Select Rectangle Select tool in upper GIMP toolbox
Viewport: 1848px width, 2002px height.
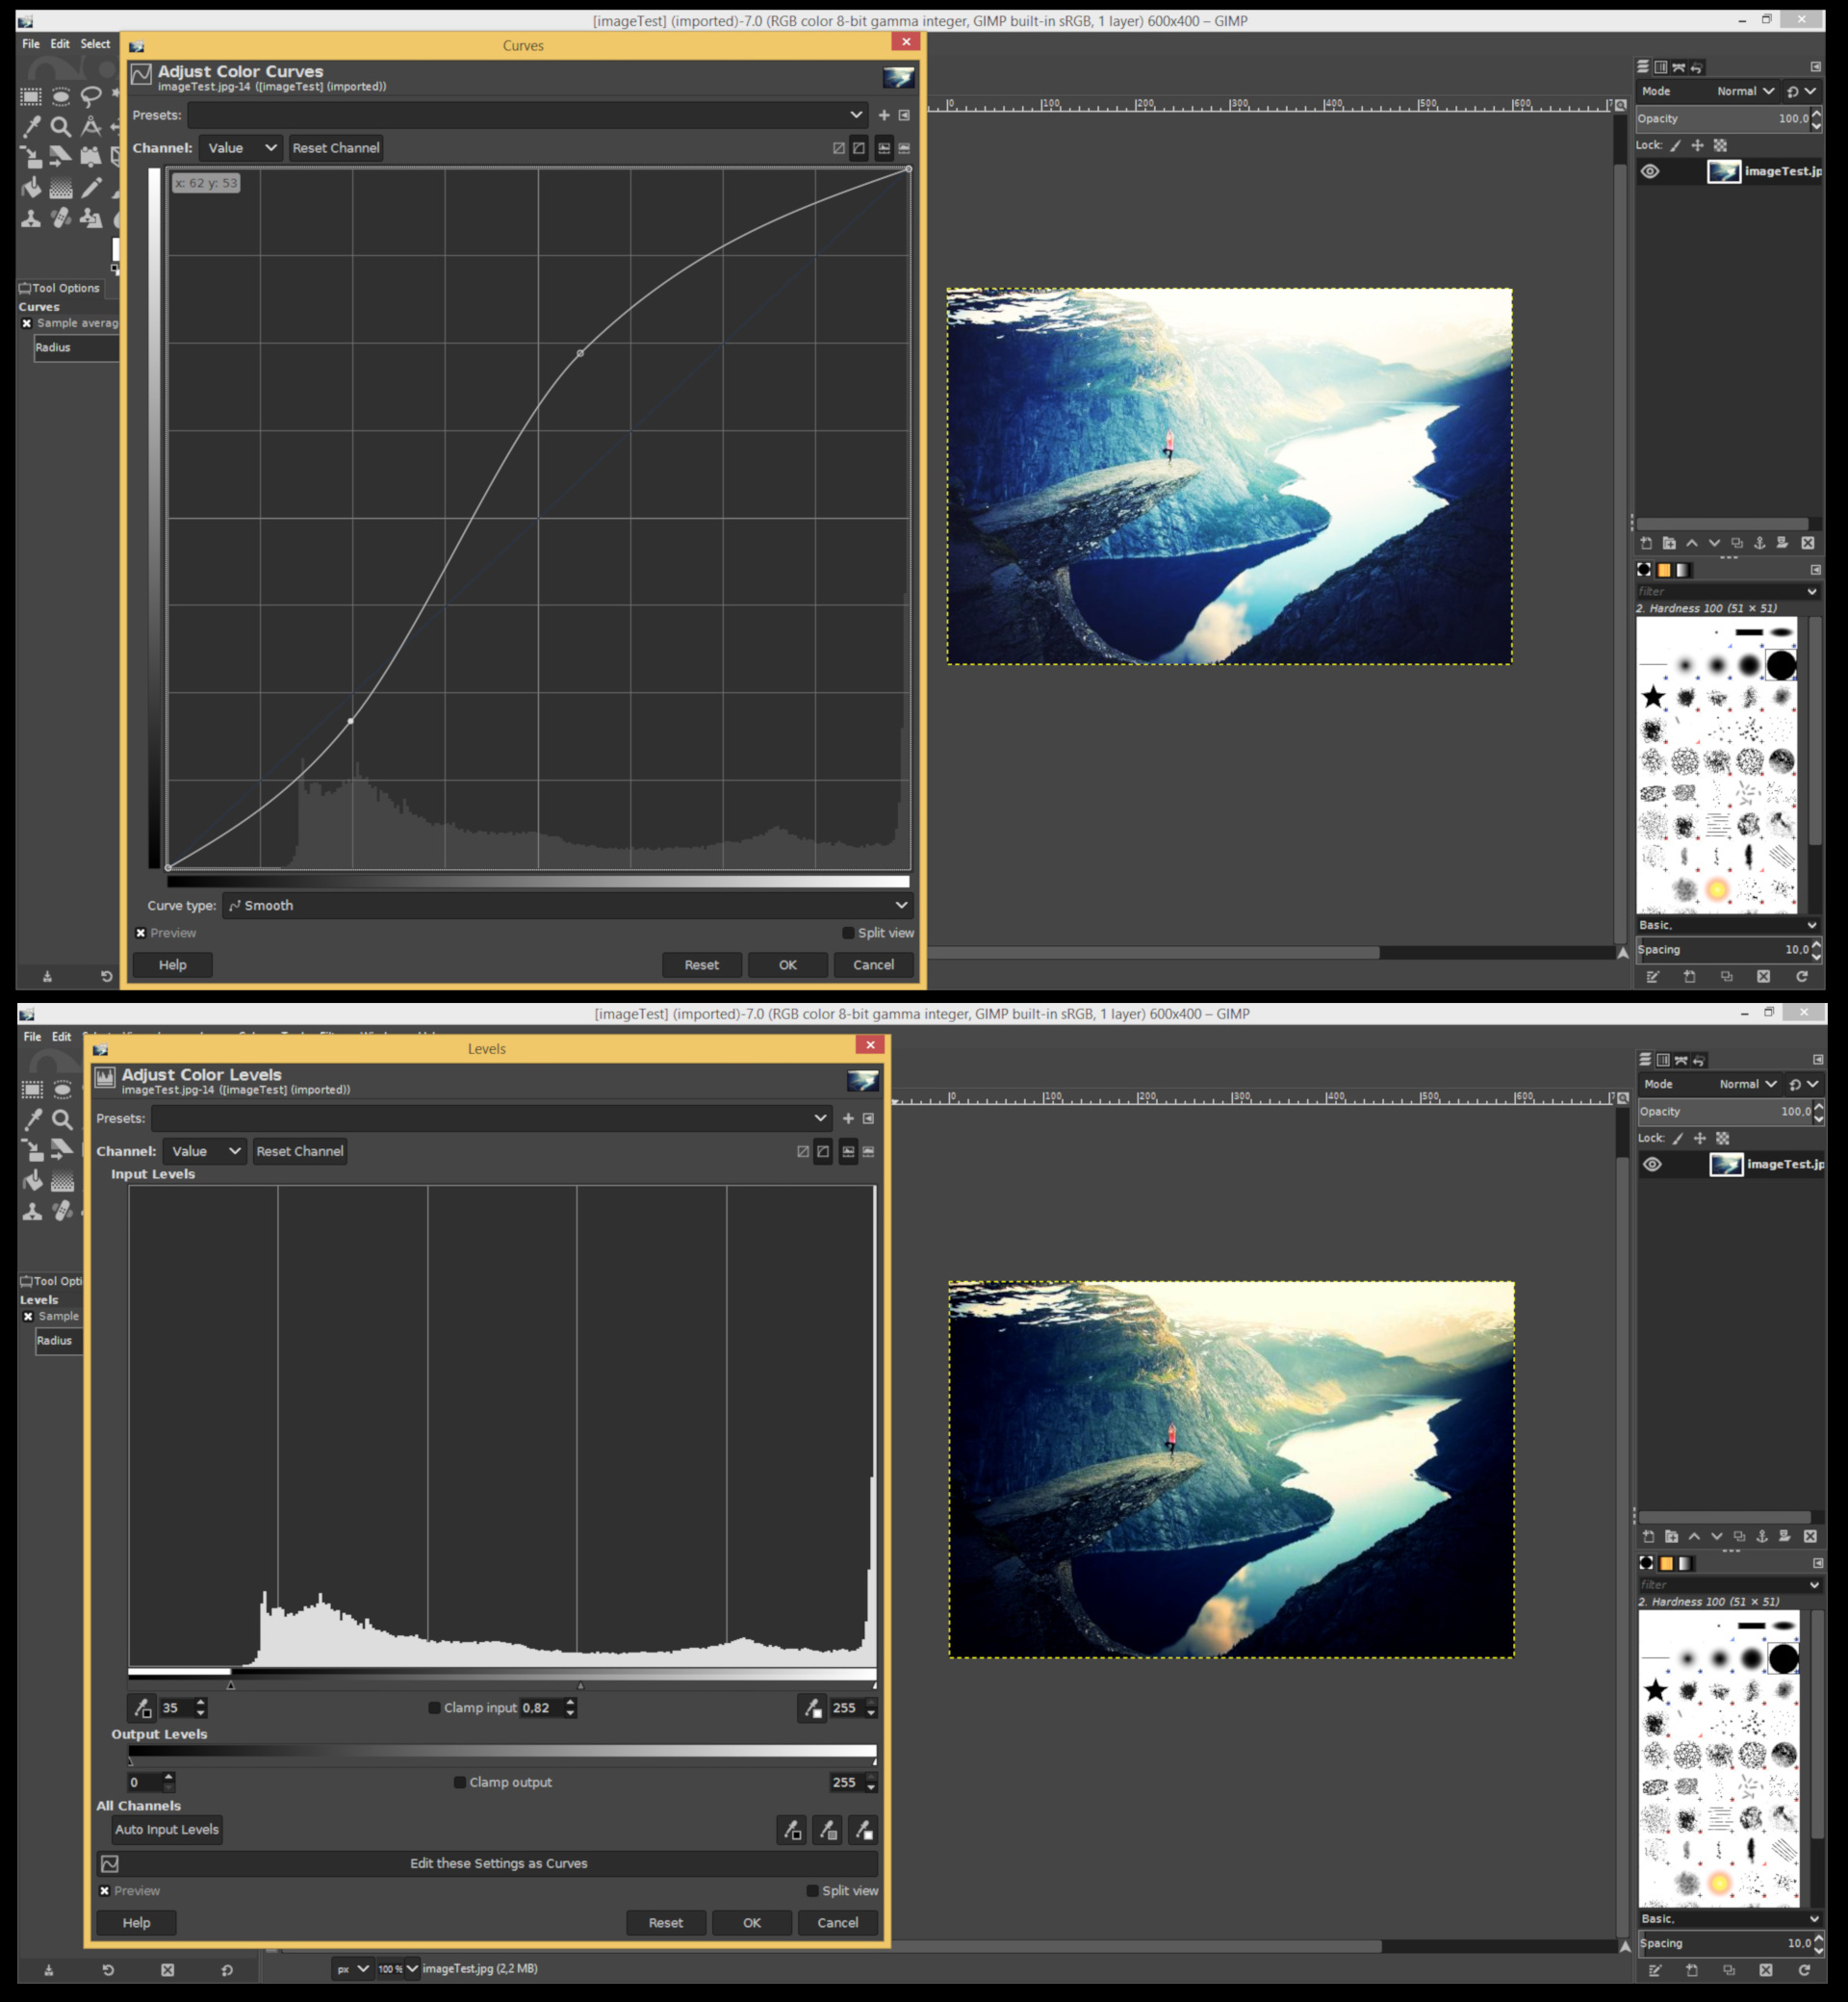(x=31, y=96)
